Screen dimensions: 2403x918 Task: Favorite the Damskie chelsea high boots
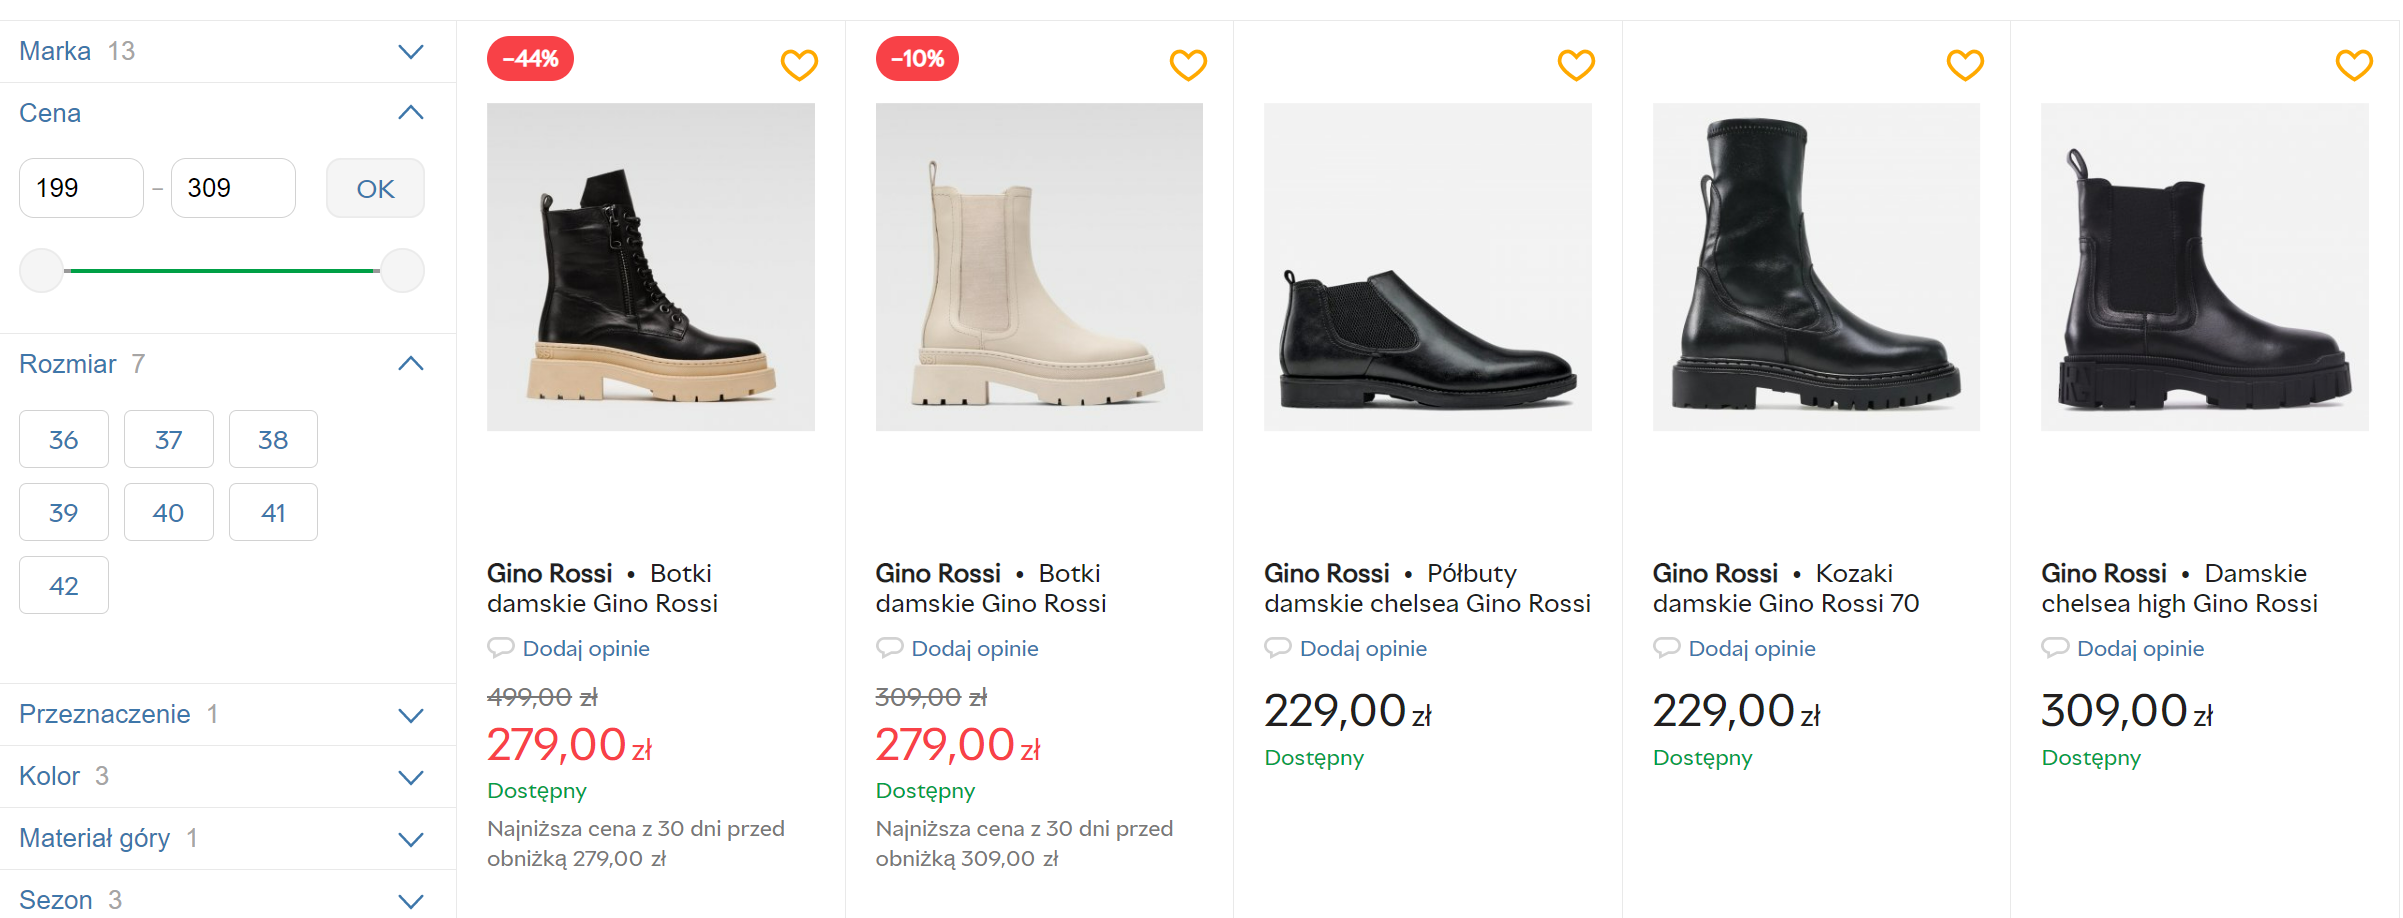pos(2353,65)
